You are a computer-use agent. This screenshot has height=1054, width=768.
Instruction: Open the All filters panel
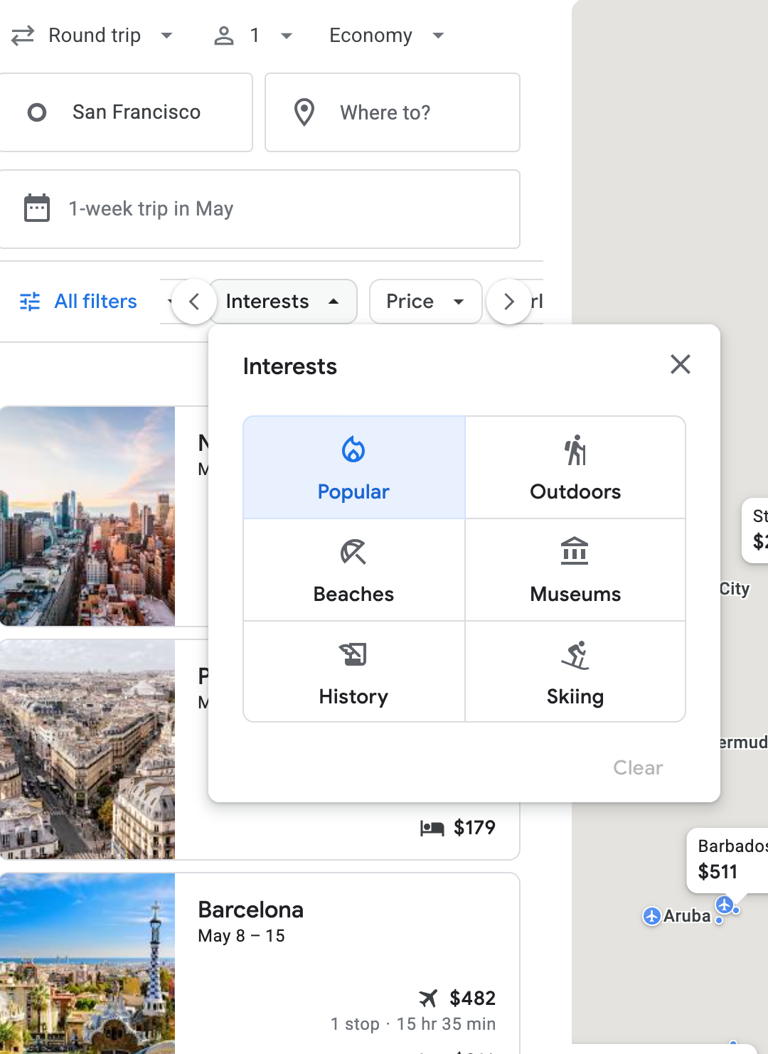(77, 301)
